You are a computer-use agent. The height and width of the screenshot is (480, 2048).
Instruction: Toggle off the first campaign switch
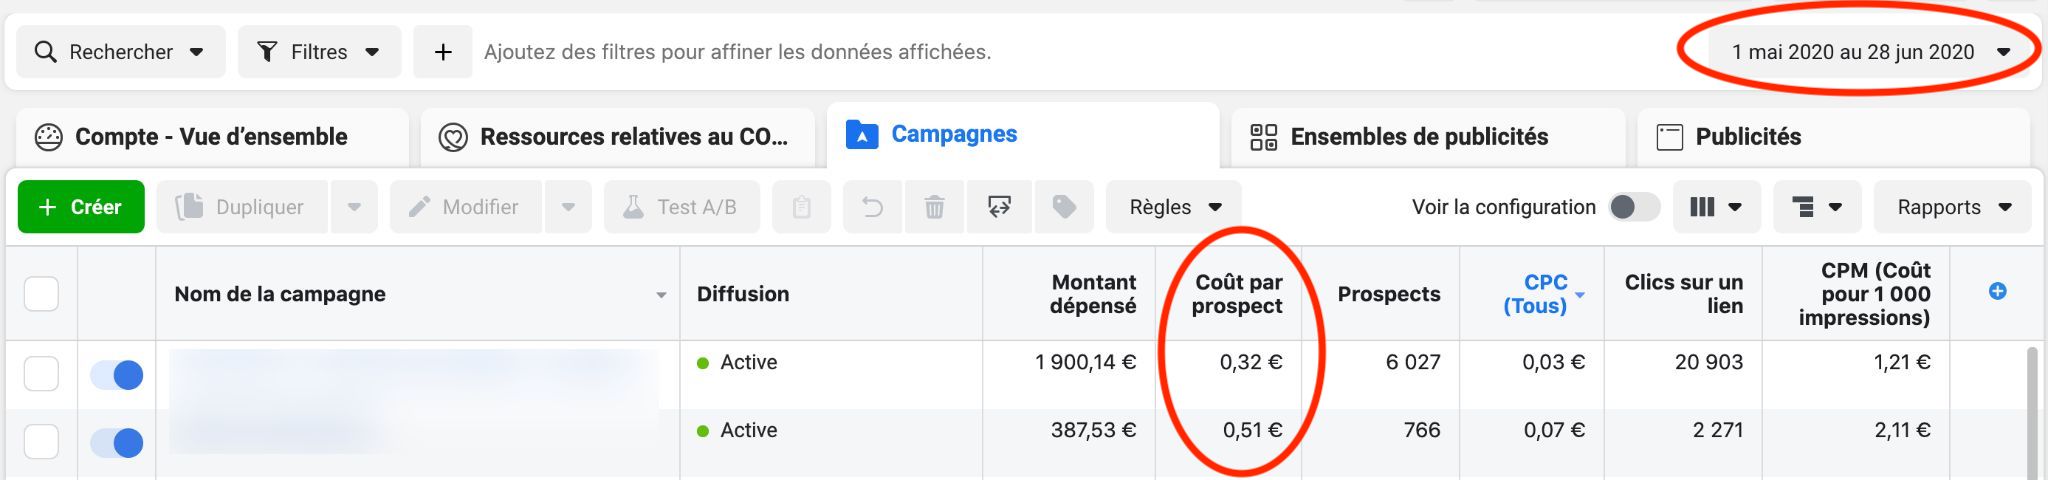click(x=117, y=375)
